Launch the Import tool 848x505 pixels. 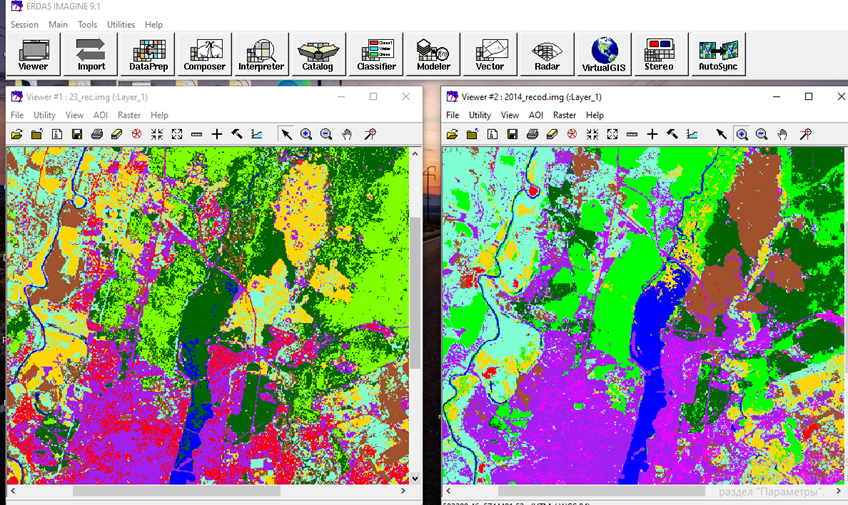click(x=90, y=54)
